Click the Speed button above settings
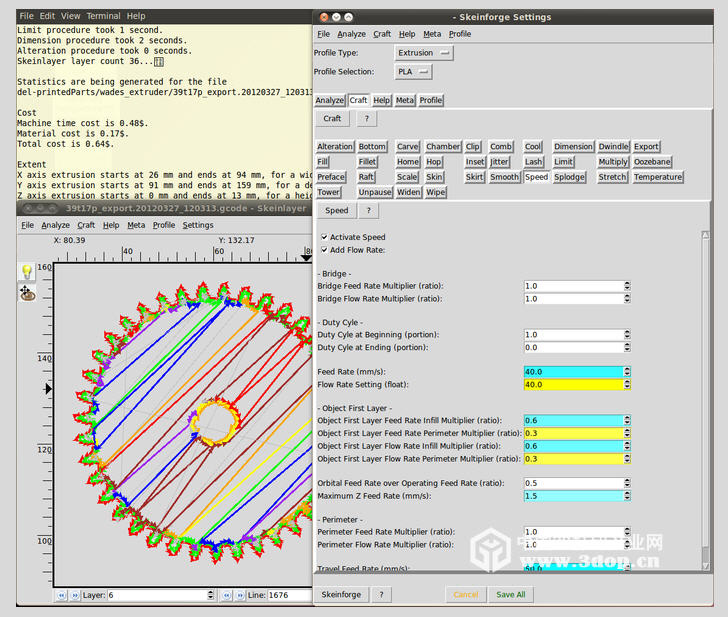Screen dimensions: 728x617 click(337, 210)
